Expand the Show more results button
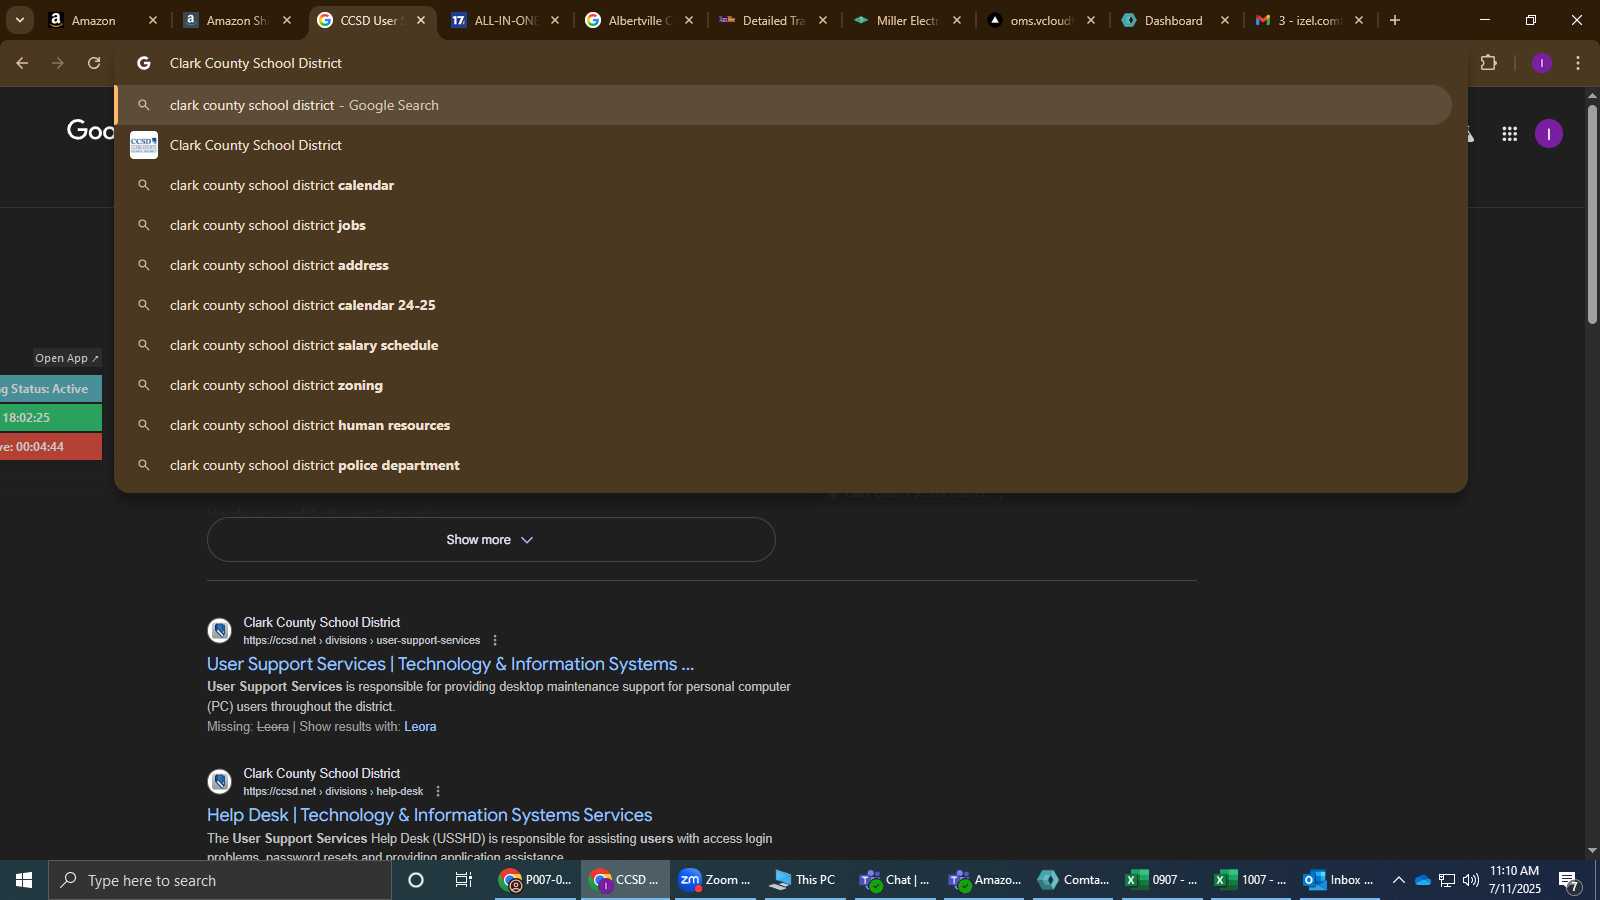The image size is (1600, 900). (491, 539)
